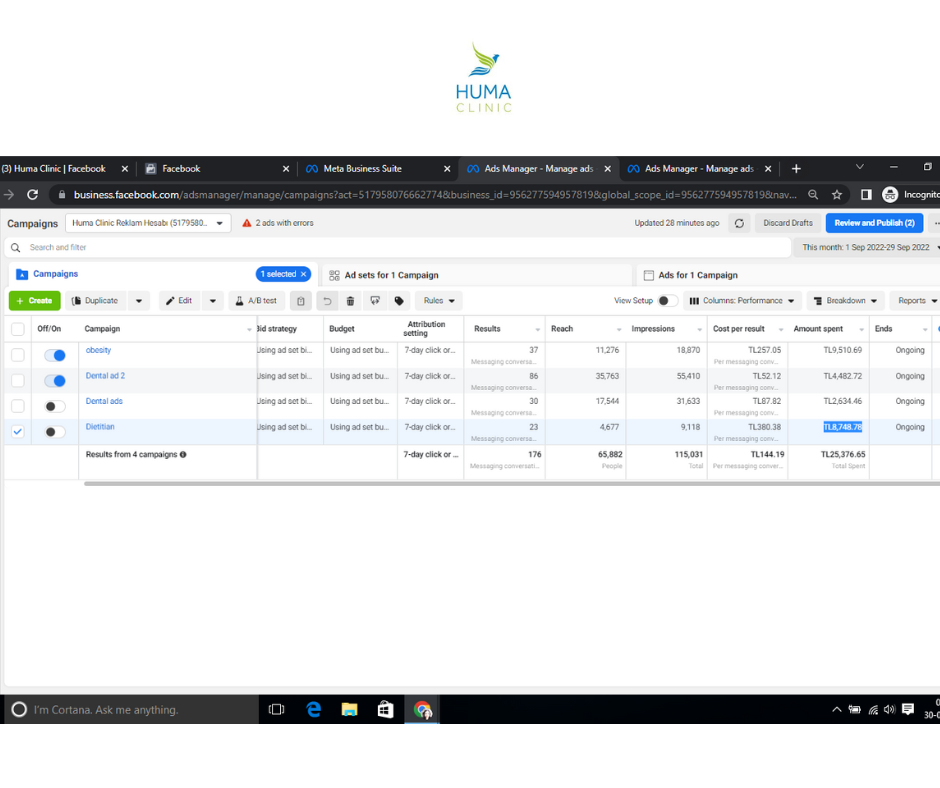The width and height of the screenshot is (940, 788).
Task: Click the Discard Drafts button
Action: (788, 223)
